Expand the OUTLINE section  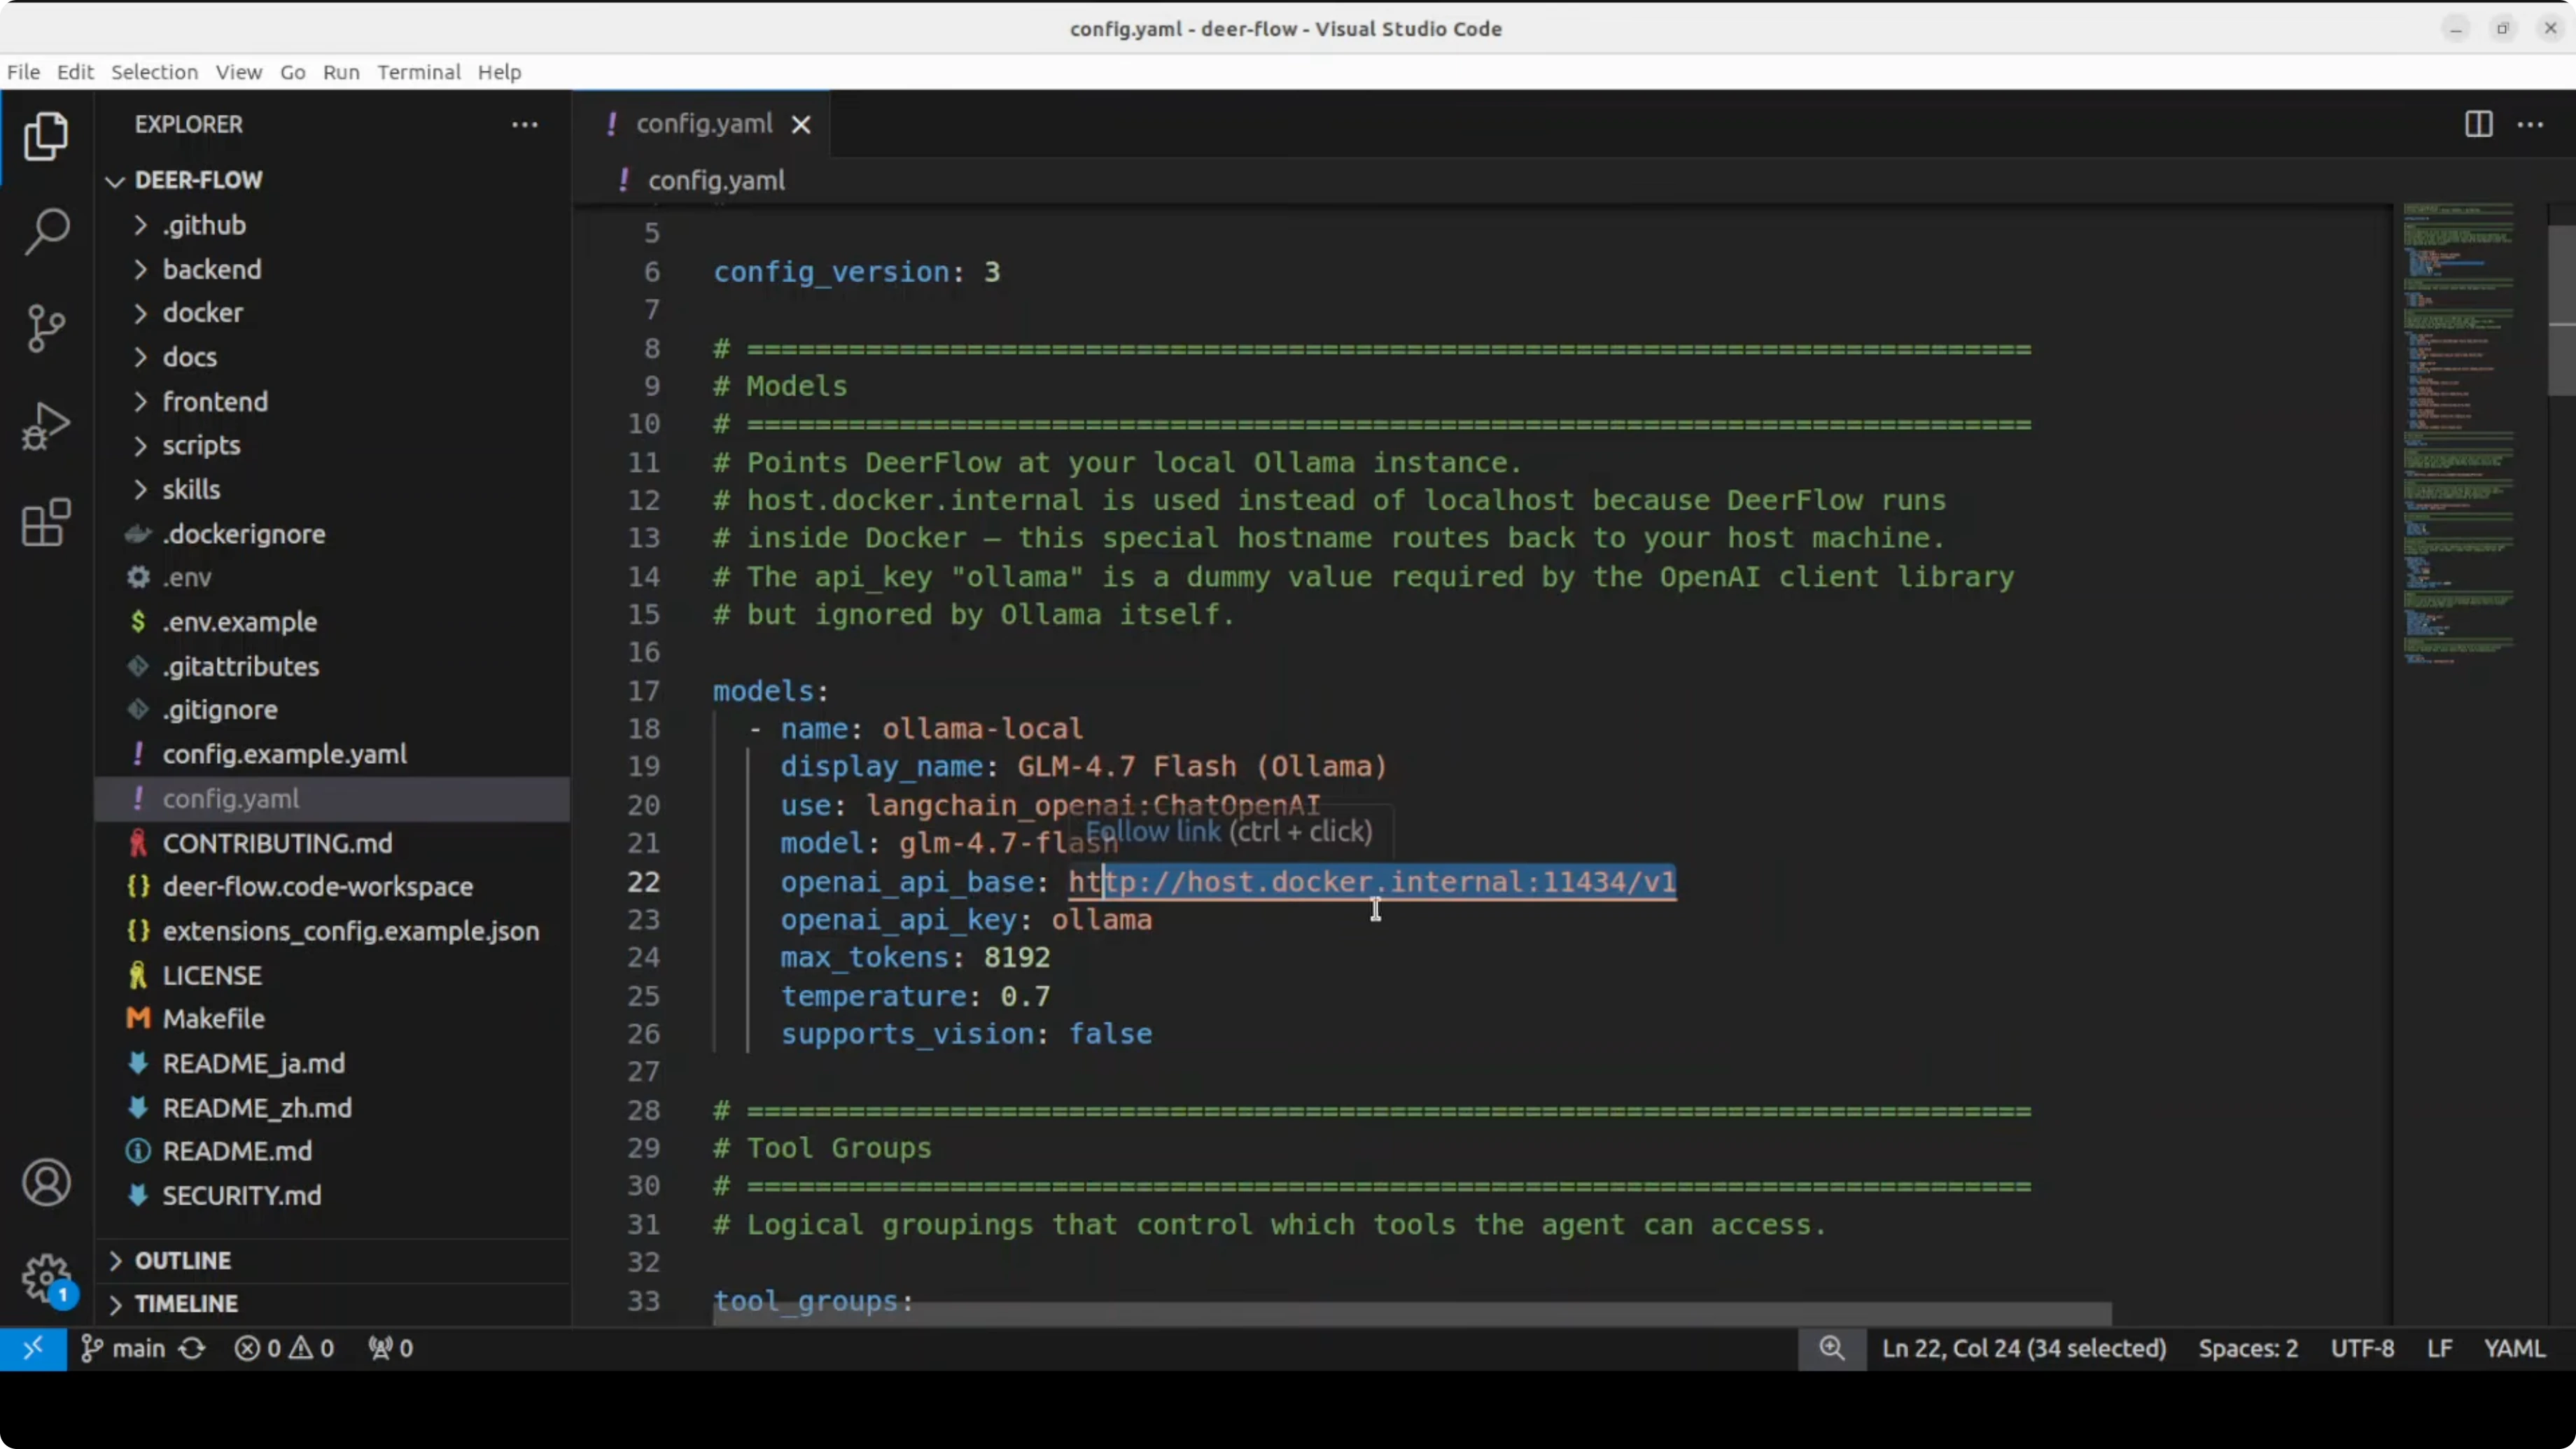pos(183,1260)
